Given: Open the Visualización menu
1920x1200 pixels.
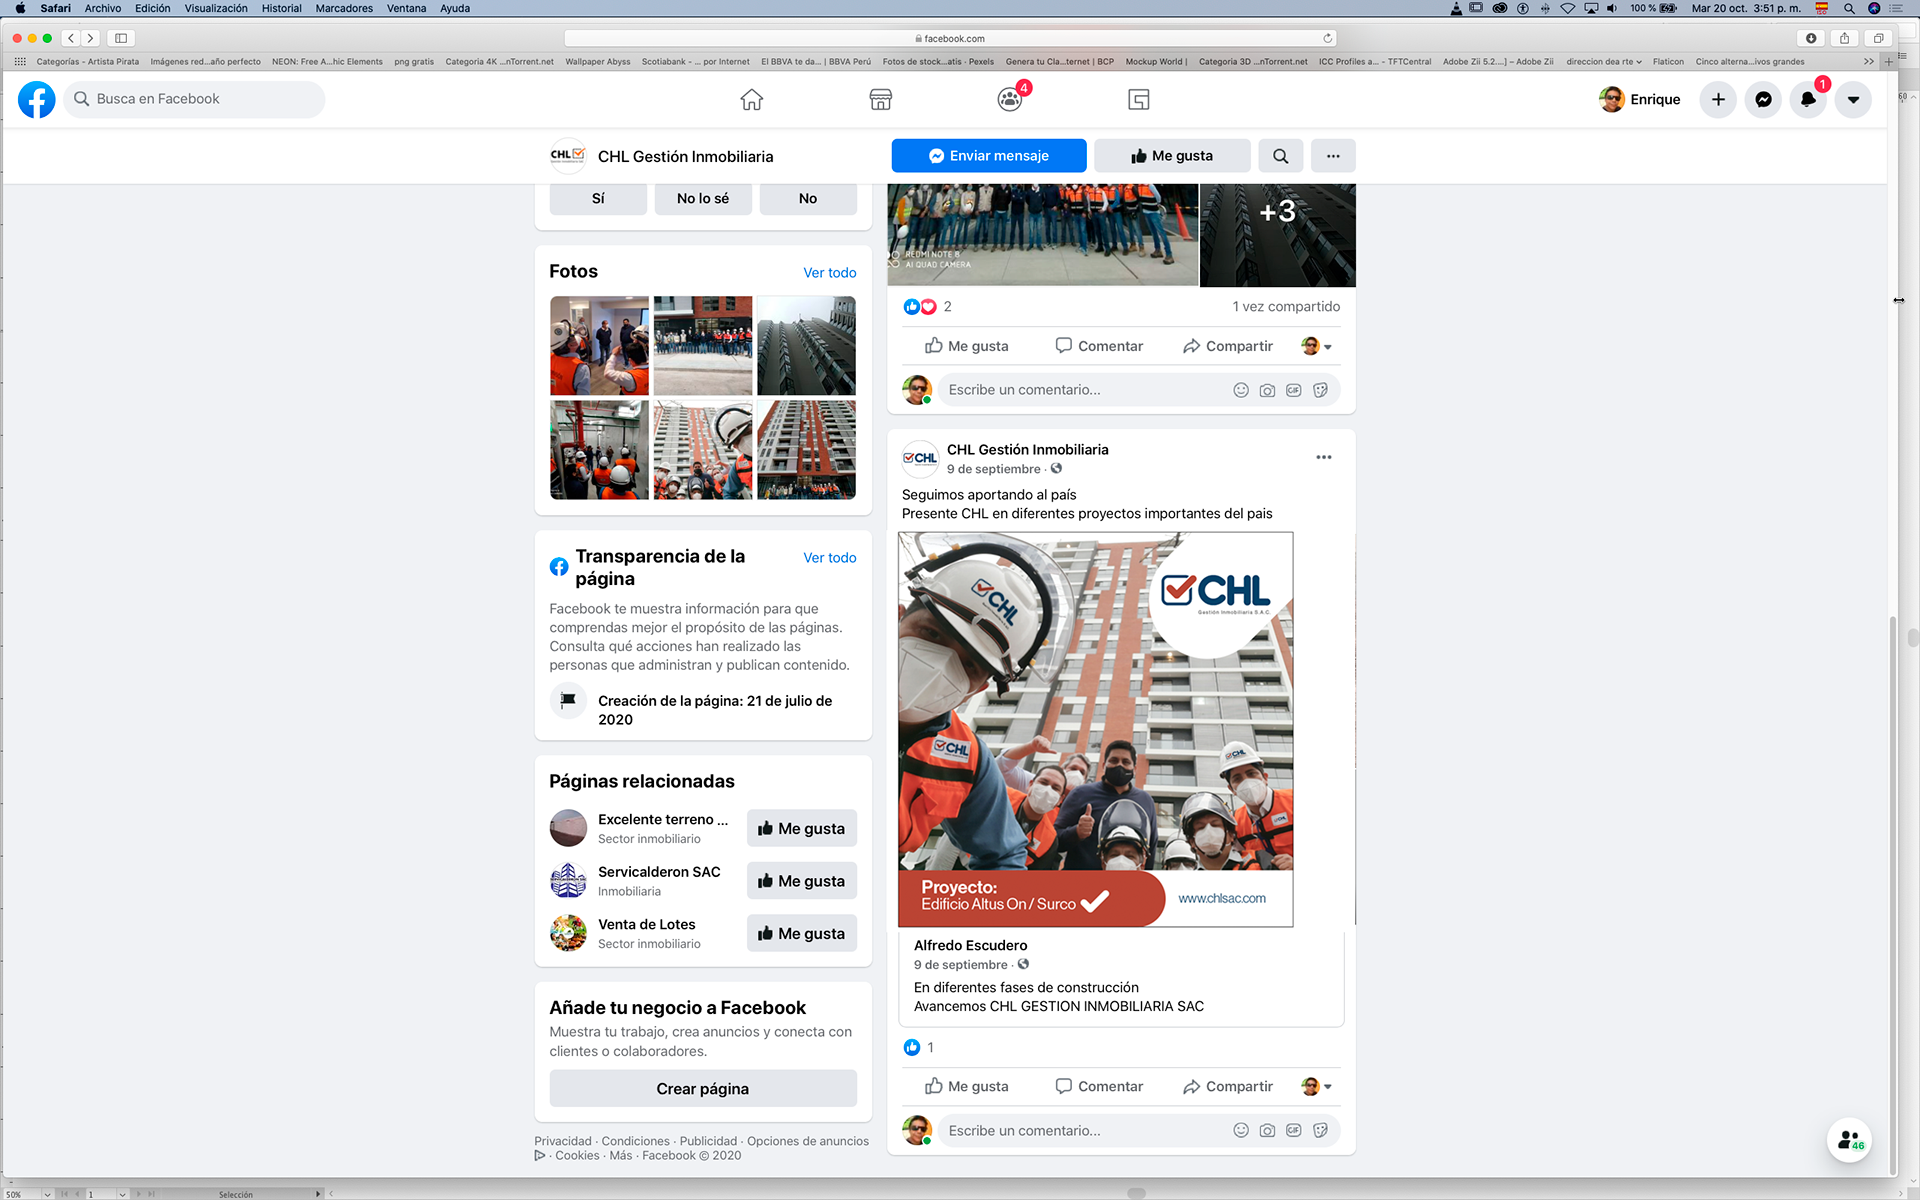Looking at the screenshot, I should tap(215, 8).
